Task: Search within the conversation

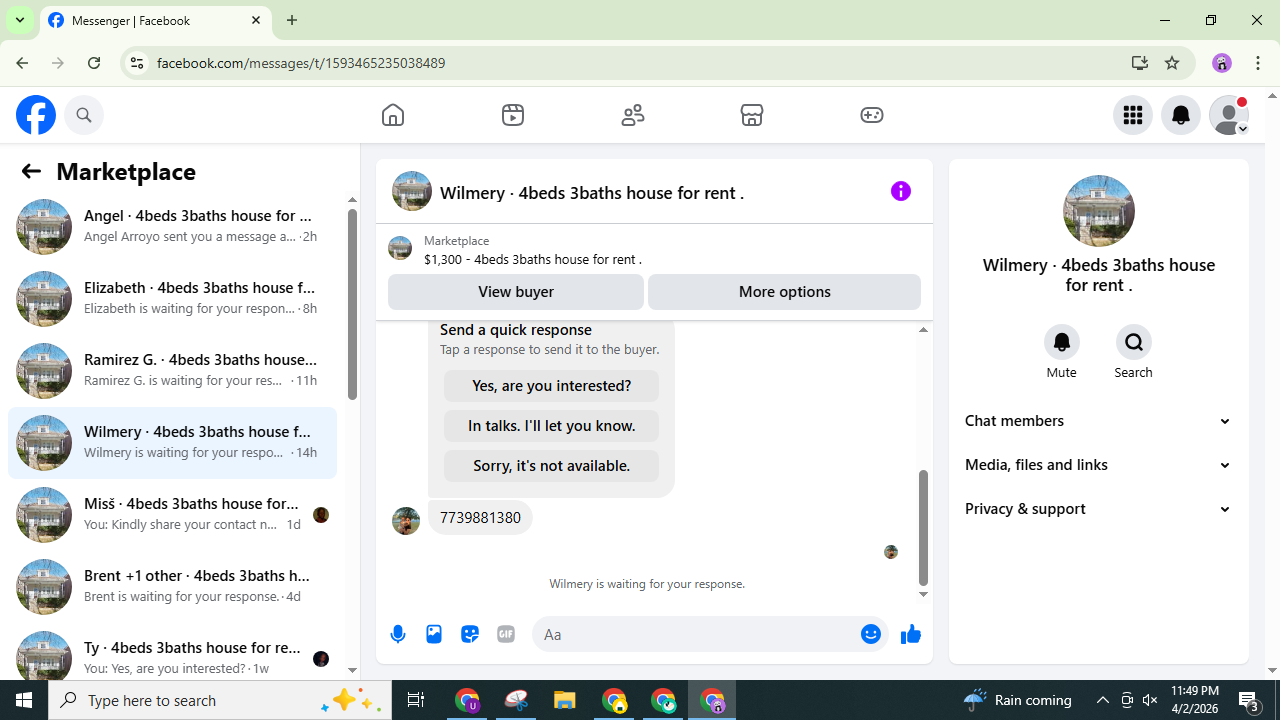Action: pyautogui.click(x=1134, y=342)
